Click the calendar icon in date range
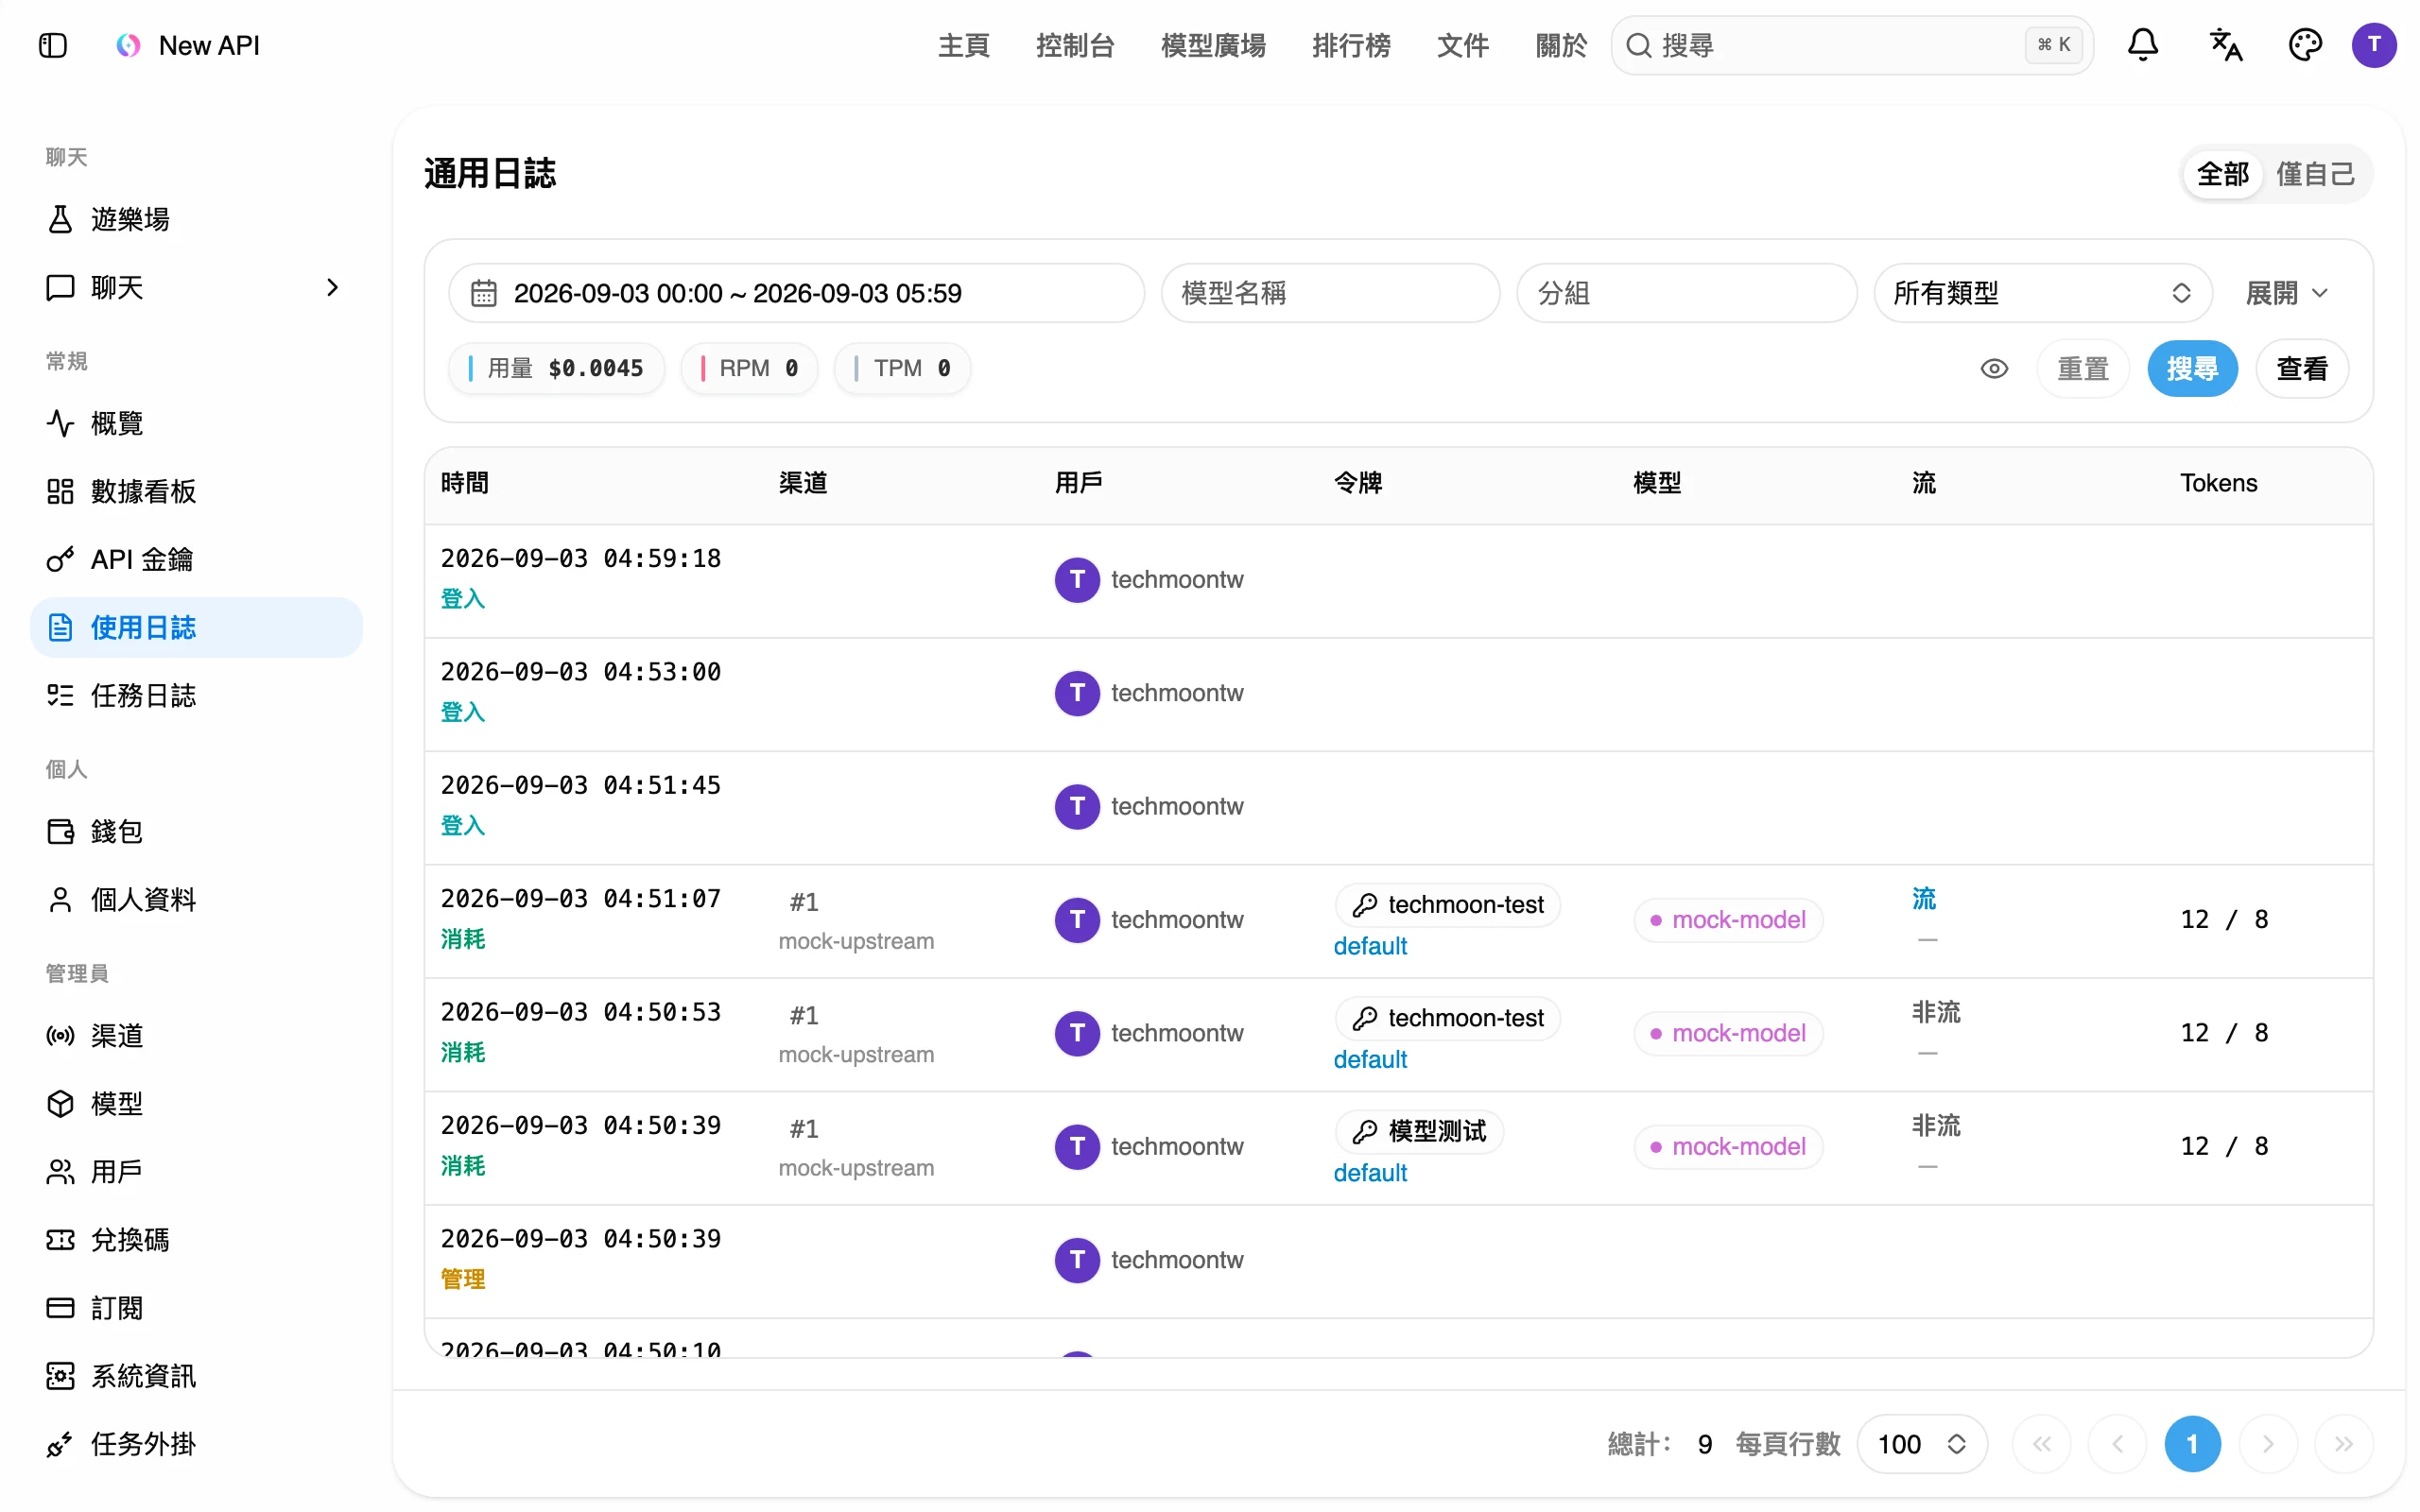This screenshot has width=2420, height=1512. coord(484,293)
